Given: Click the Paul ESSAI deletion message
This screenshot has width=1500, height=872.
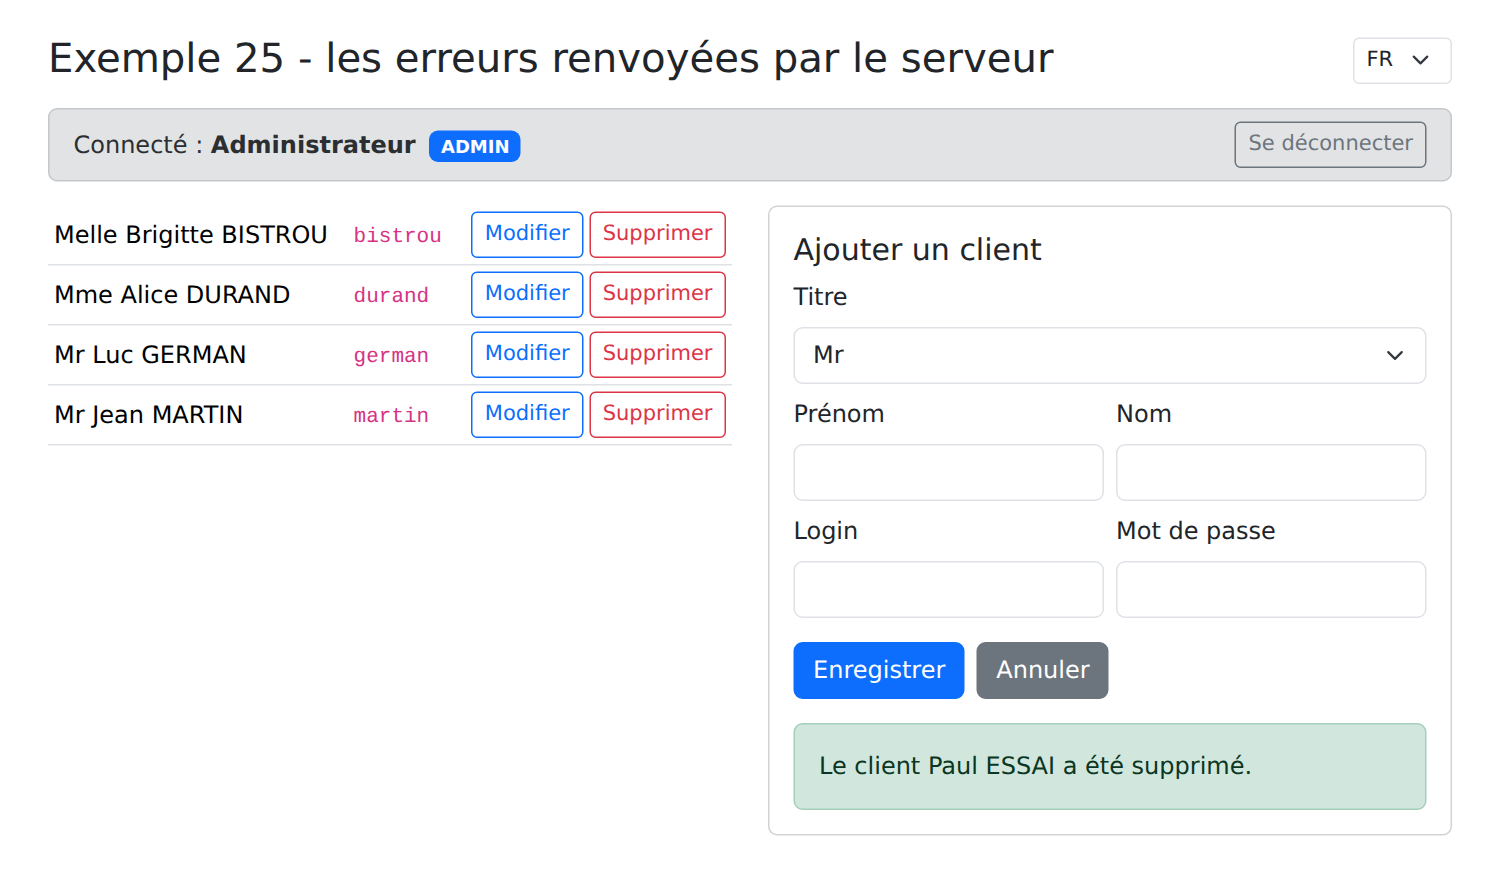Looking at the screenshot, I should [1109, 766].
